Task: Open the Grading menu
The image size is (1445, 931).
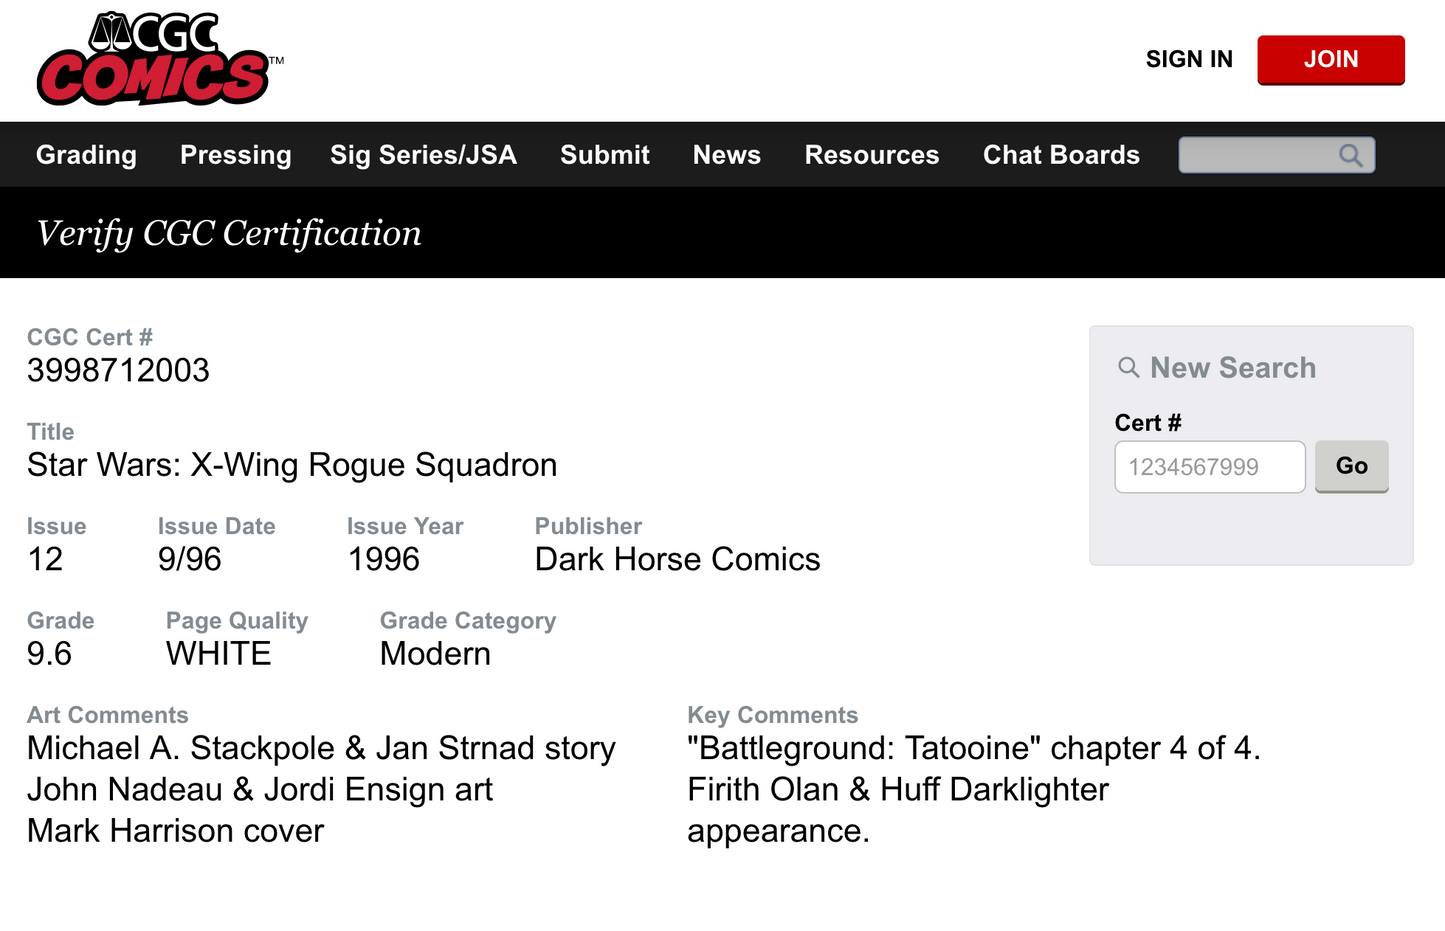Action: tap(86, 155)
